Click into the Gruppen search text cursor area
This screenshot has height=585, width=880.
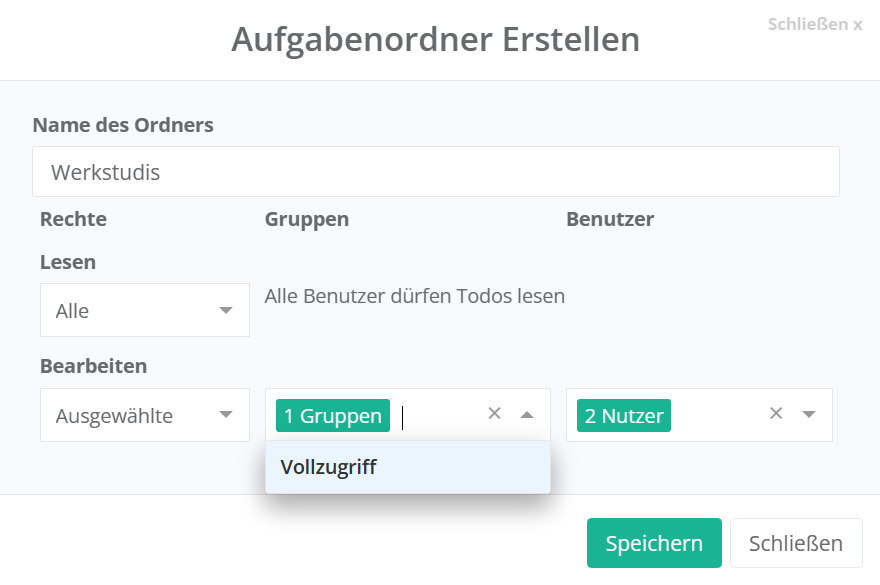(x=435, y=416)
